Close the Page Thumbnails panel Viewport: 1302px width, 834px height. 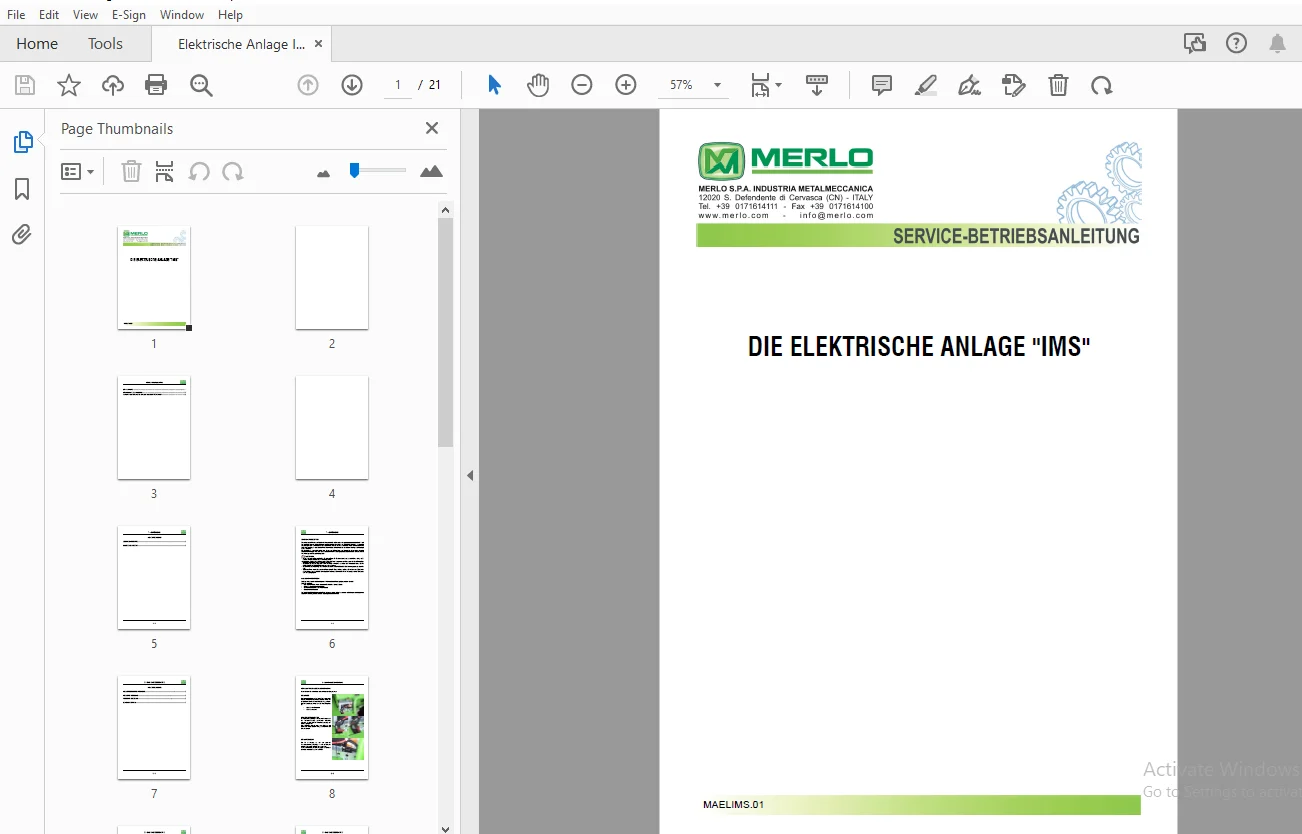[x=432, y=128]
